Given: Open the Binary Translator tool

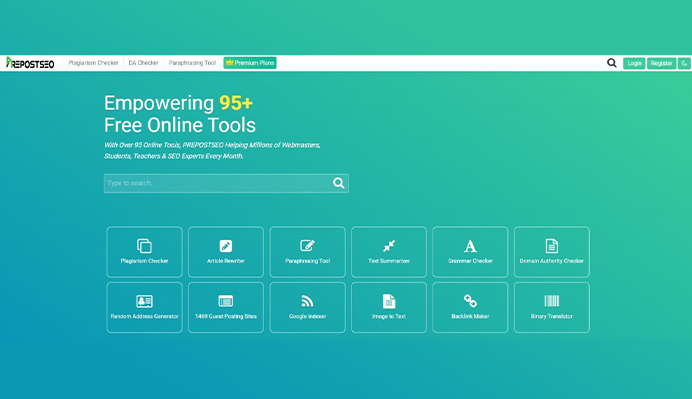Looking at the screenshot, I should [552, 307].
